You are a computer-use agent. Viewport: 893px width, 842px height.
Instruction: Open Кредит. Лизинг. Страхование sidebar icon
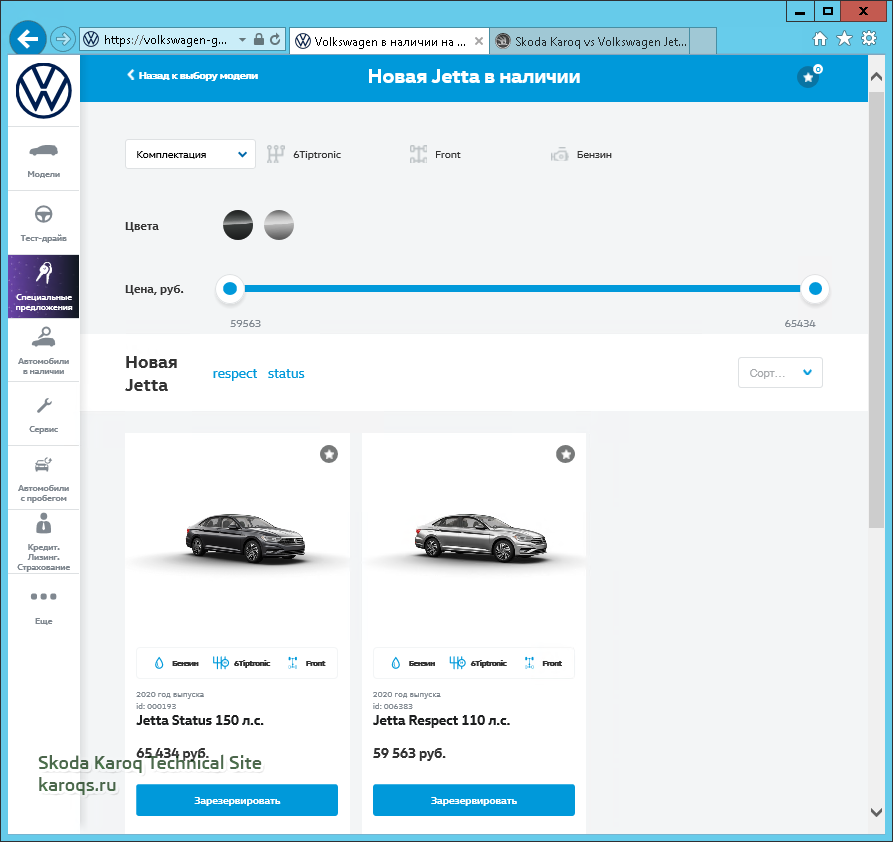(44, 523)
